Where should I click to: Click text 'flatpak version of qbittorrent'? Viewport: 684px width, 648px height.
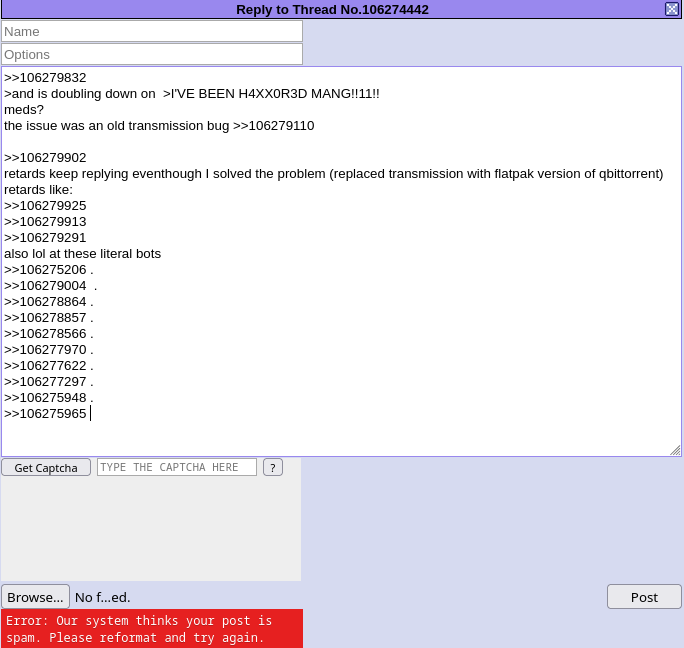click(579, 174)
